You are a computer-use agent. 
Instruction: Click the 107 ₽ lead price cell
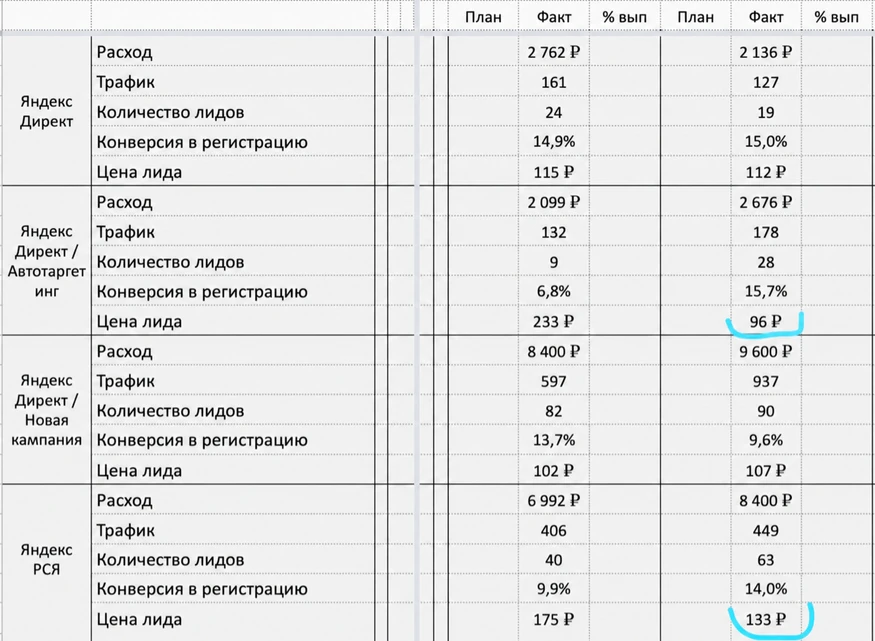point(766,470)
